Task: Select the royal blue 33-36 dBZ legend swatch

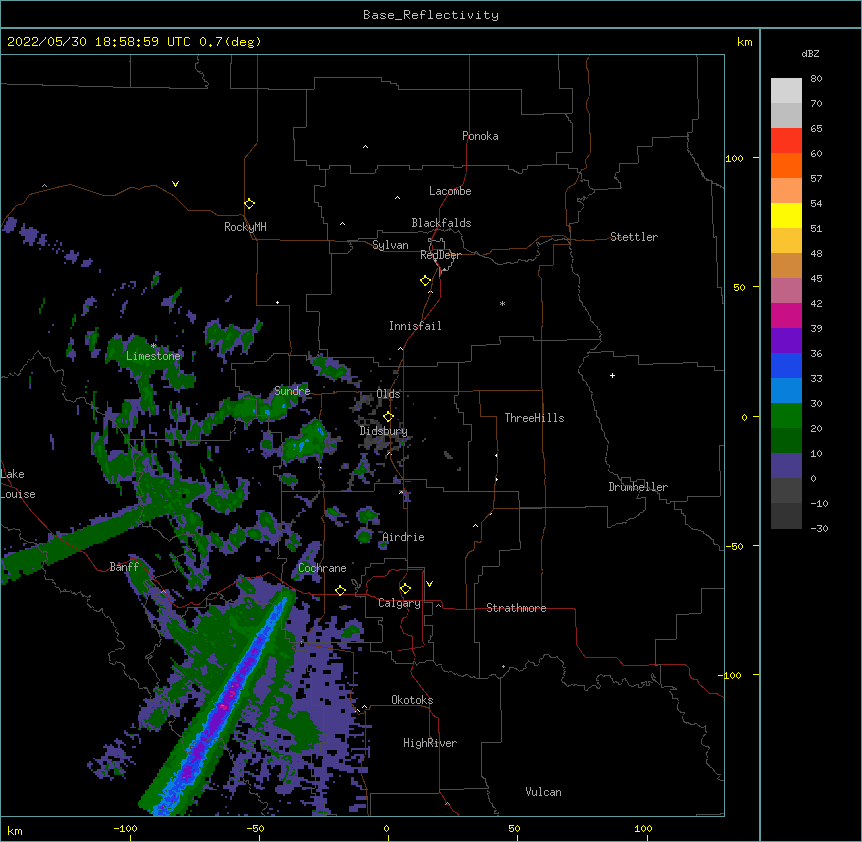Action: [786, 365]
